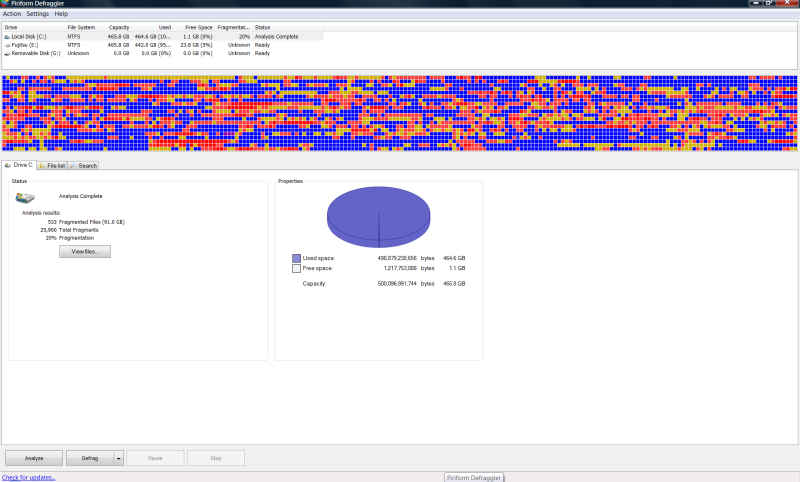Open the Settings menu
800x482 pixels.
point(37,14)
